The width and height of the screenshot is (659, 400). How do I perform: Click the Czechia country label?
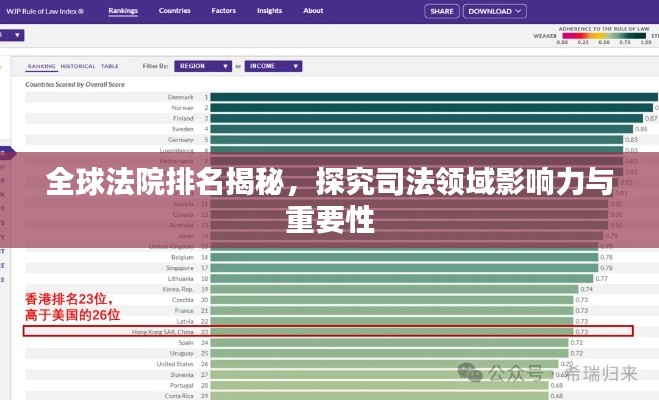pos(182,300)
